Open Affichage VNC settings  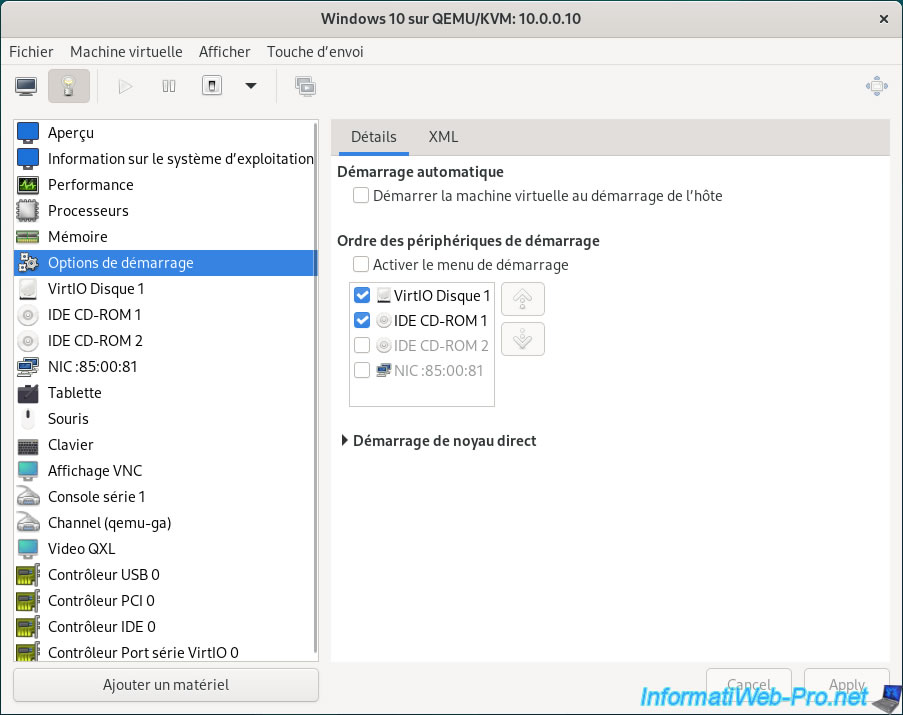[166, 471]
